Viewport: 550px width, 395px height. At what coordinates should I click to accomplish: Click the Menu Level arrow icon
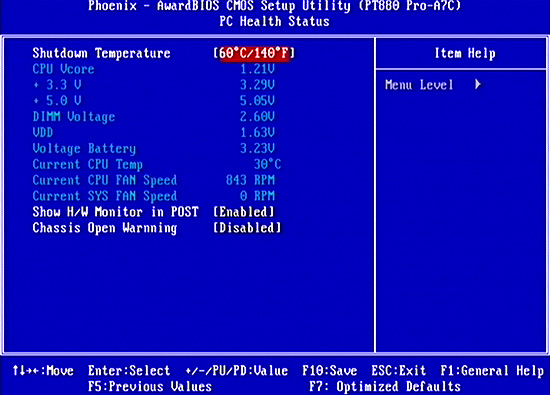(x=478, y=85)
